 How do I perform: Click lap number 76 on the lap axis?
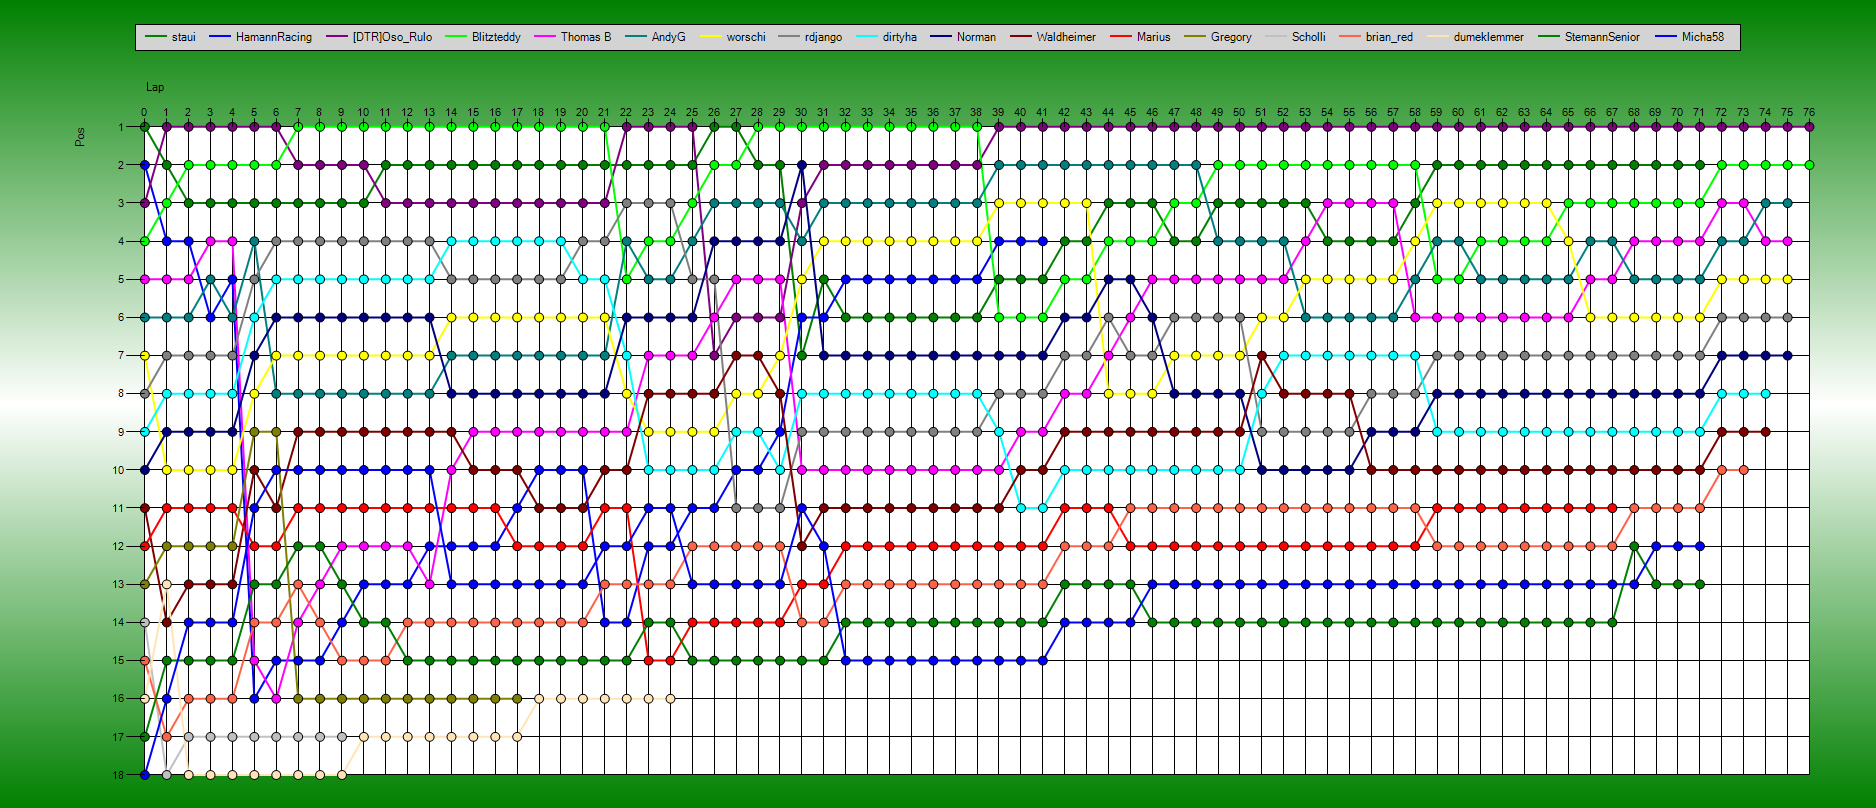coord(1809,113)
